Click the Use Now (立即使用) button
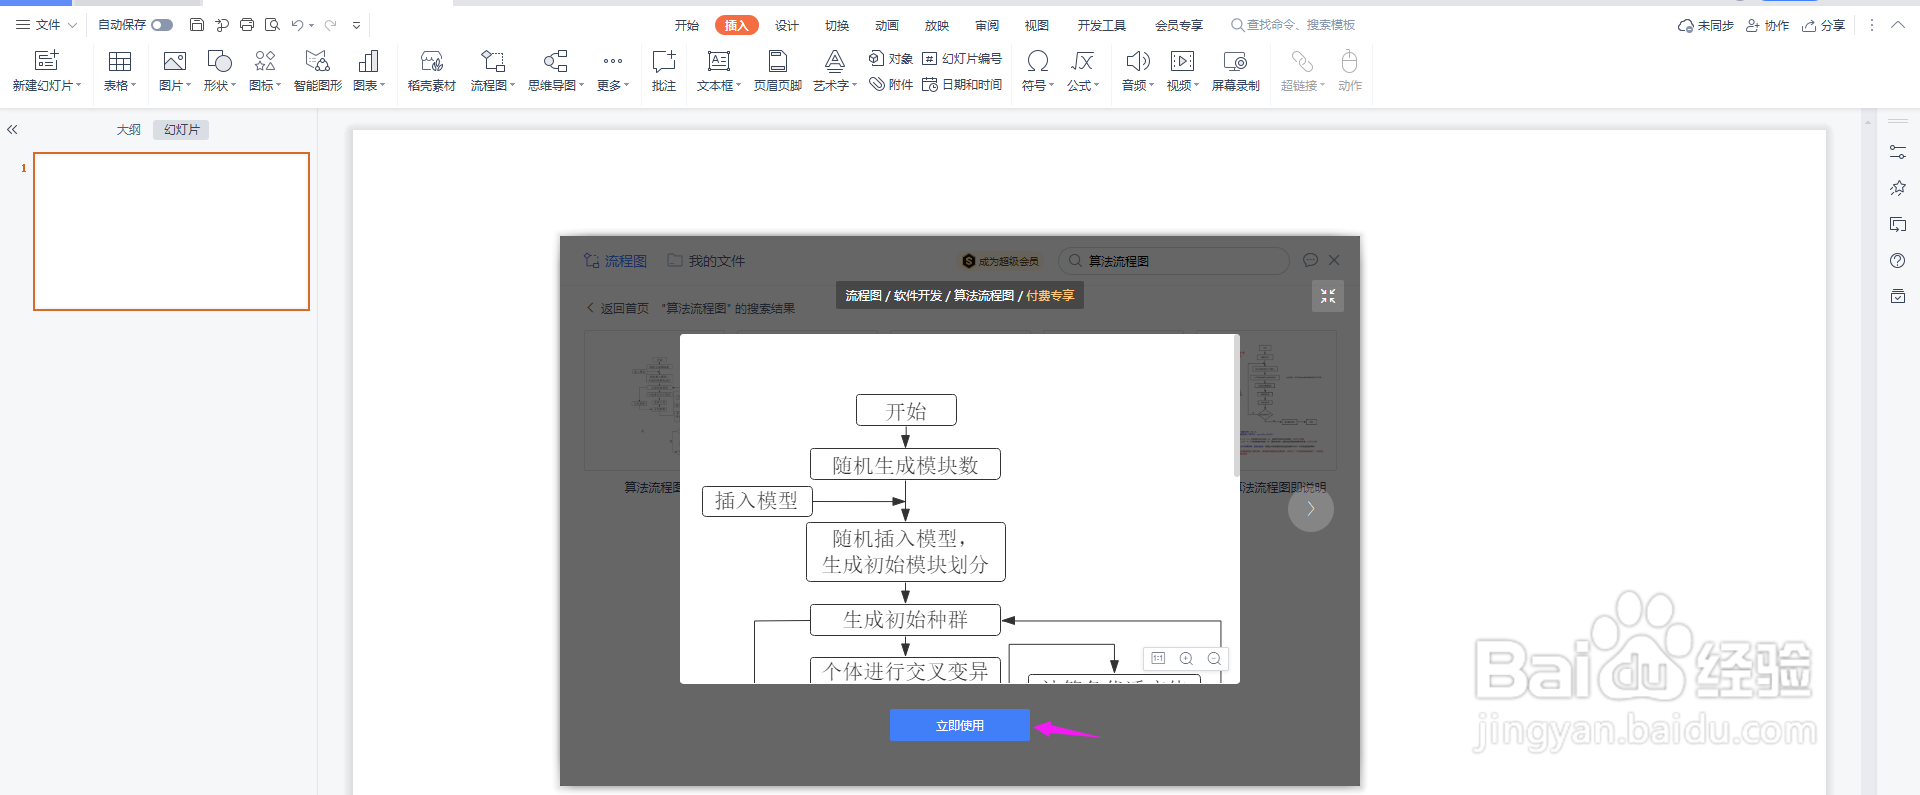 pos(960,725)
